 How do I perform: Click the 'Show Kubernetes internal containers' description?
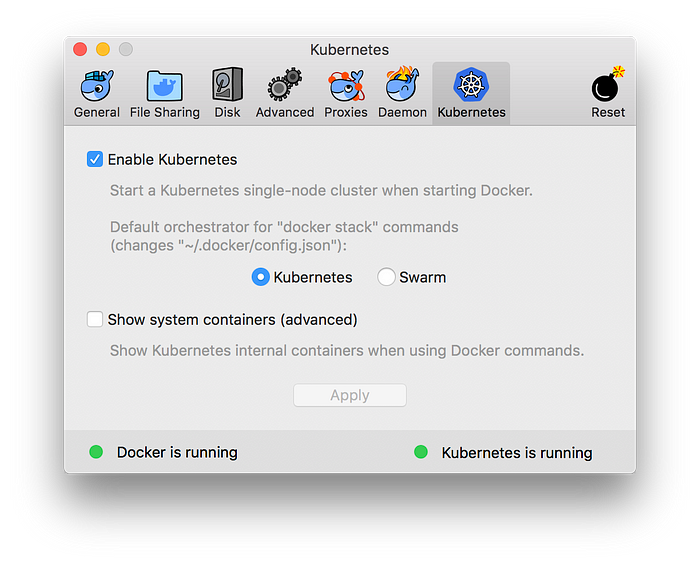(347, 351)
